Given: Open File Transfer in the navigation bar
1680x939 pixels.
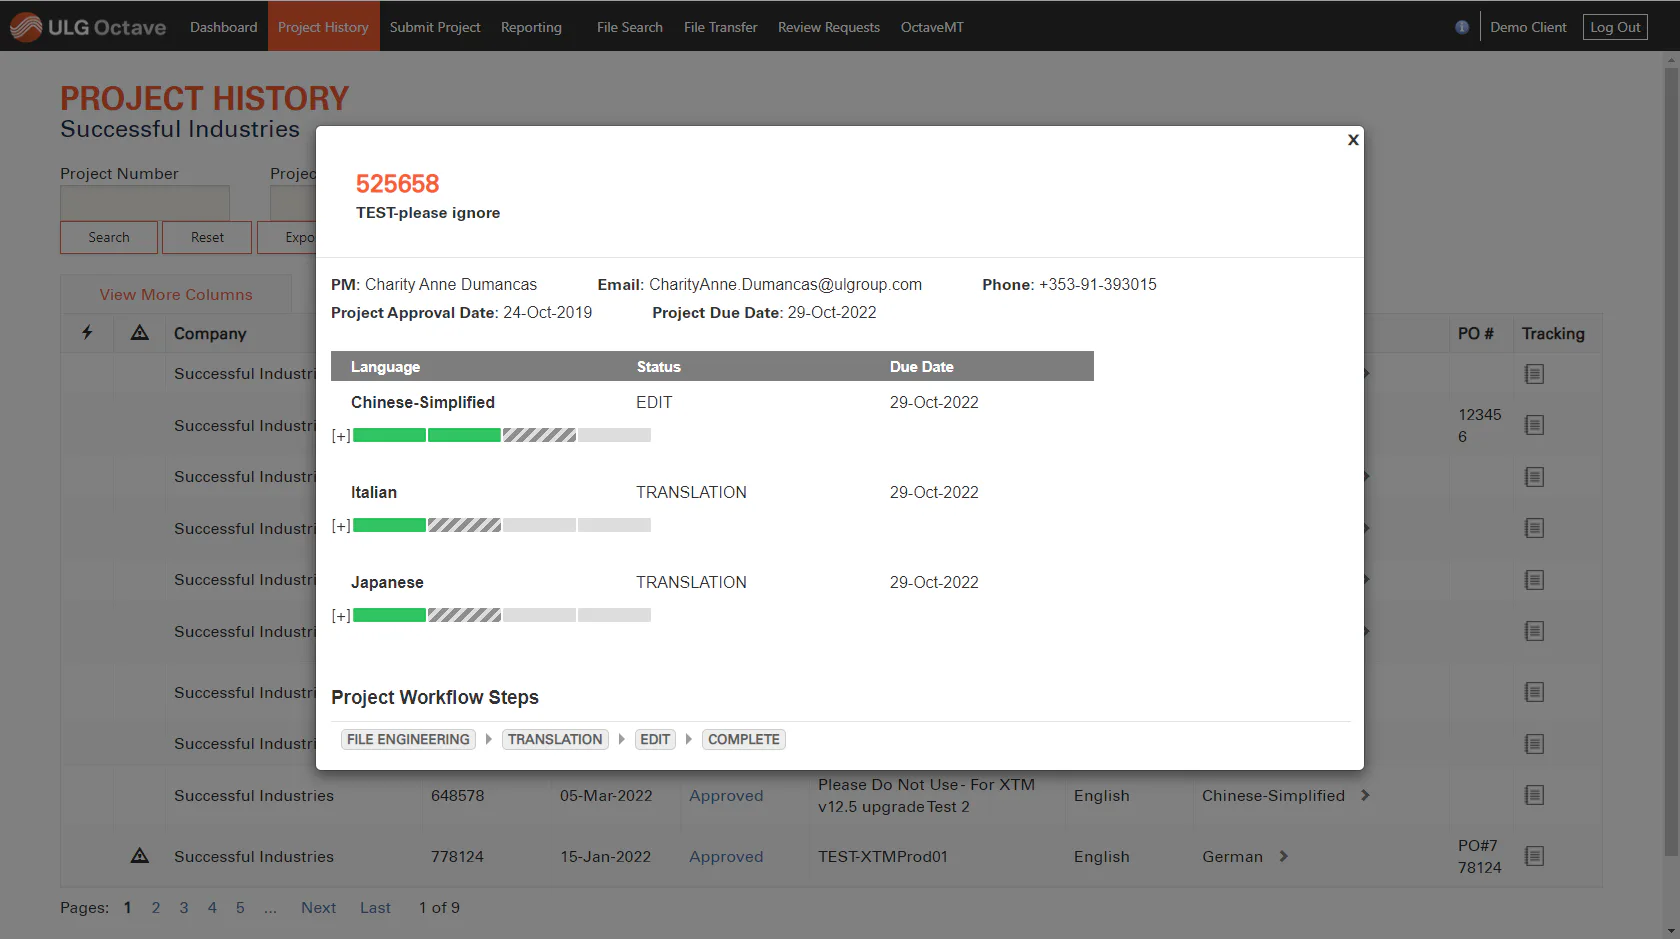Looking at the screenshot, I should click(720, 27).
